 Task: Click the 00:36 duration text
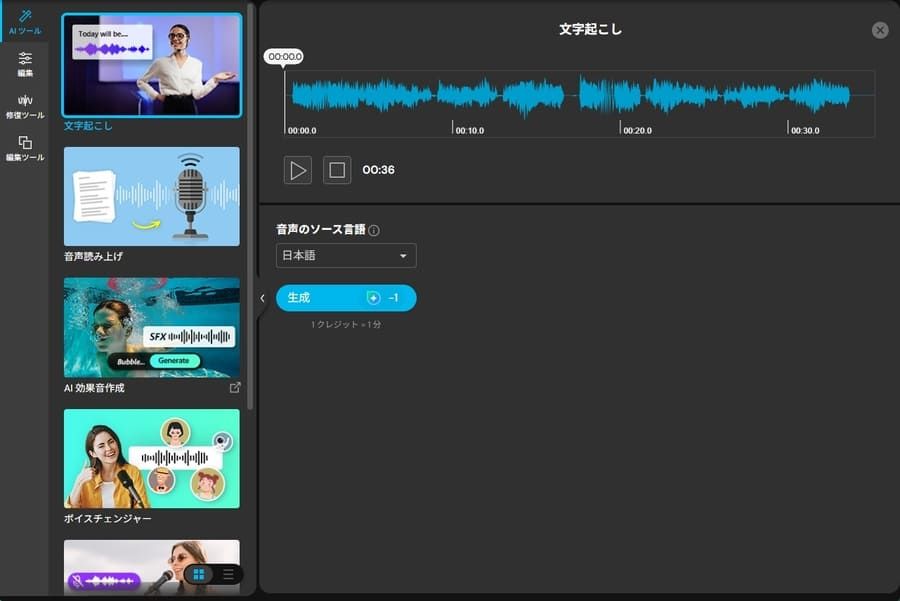click(x=378, y=170)
